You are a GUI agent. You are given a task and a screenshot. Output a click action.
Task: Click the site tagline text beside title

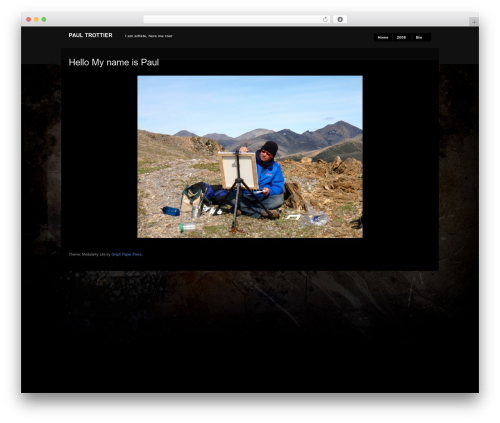pyautogui.click(x=149, y=36)
